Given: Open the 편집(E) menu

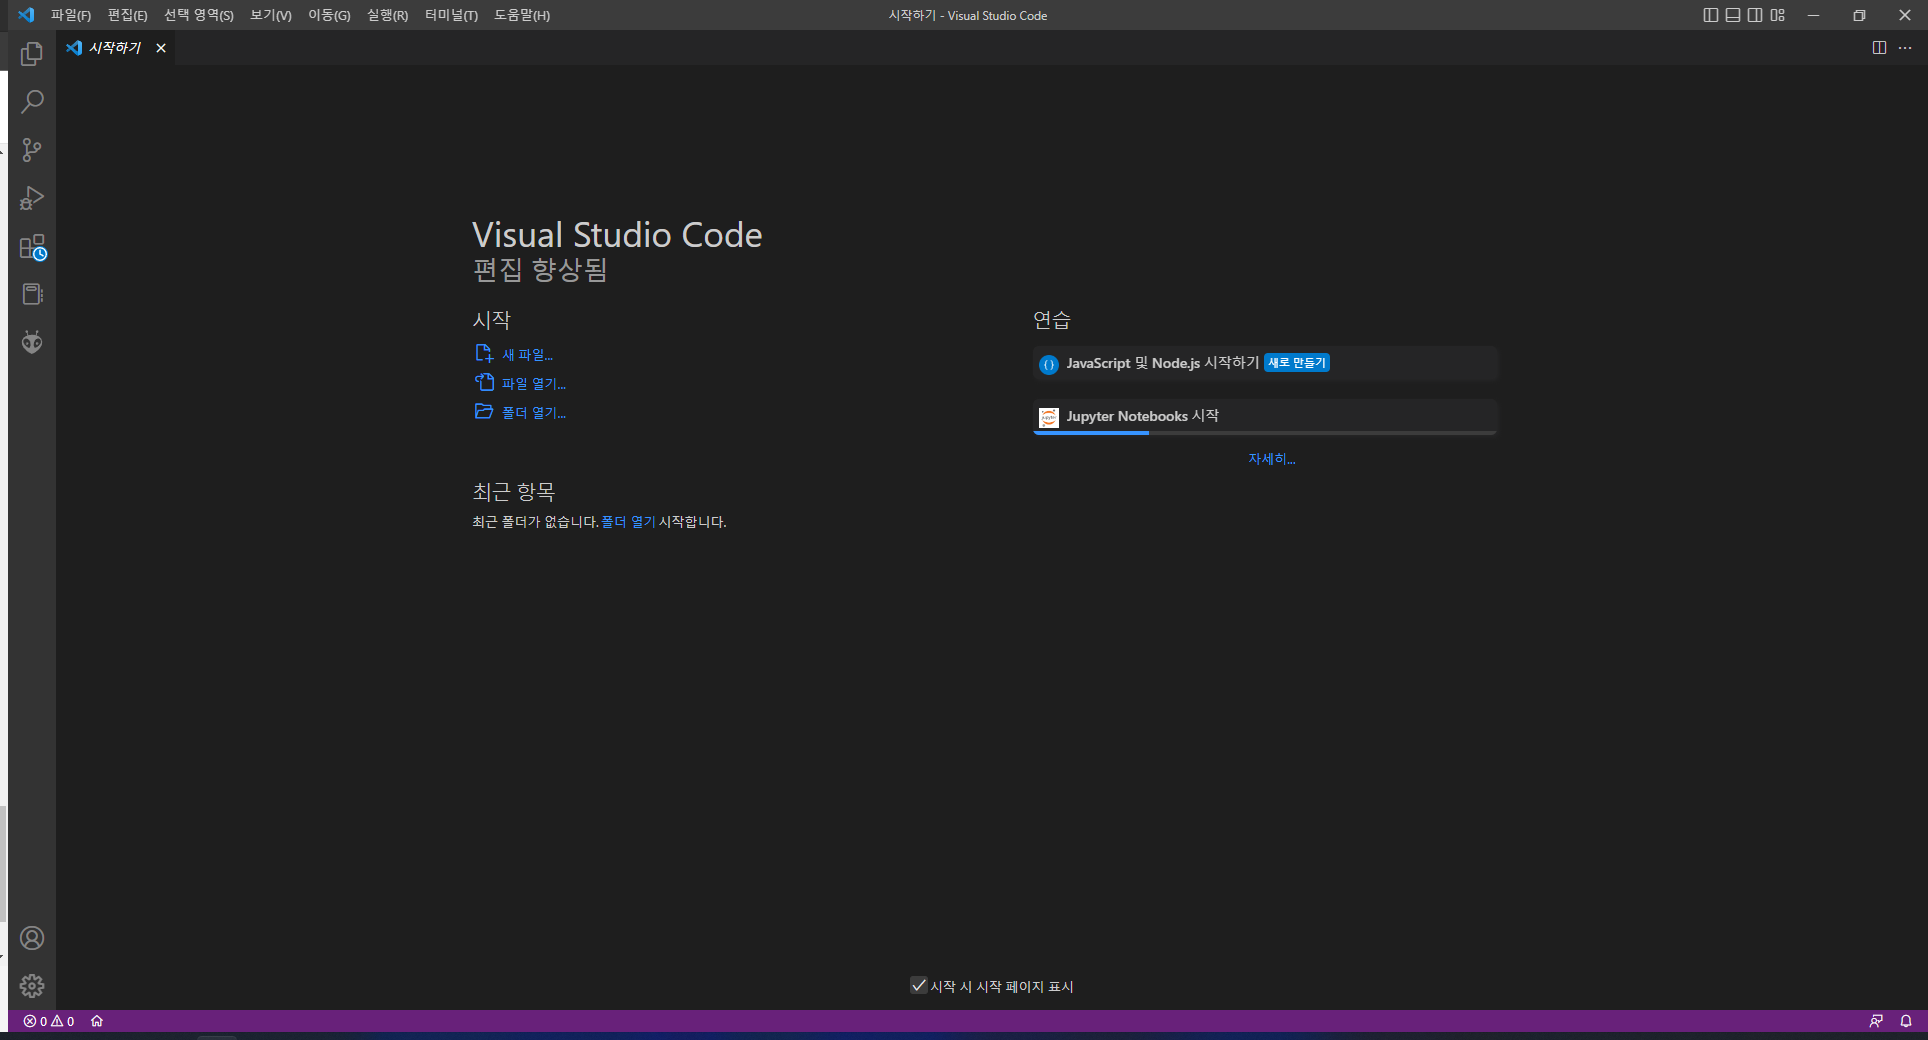Looking at the screenshot, I should [x=128, y=15].
